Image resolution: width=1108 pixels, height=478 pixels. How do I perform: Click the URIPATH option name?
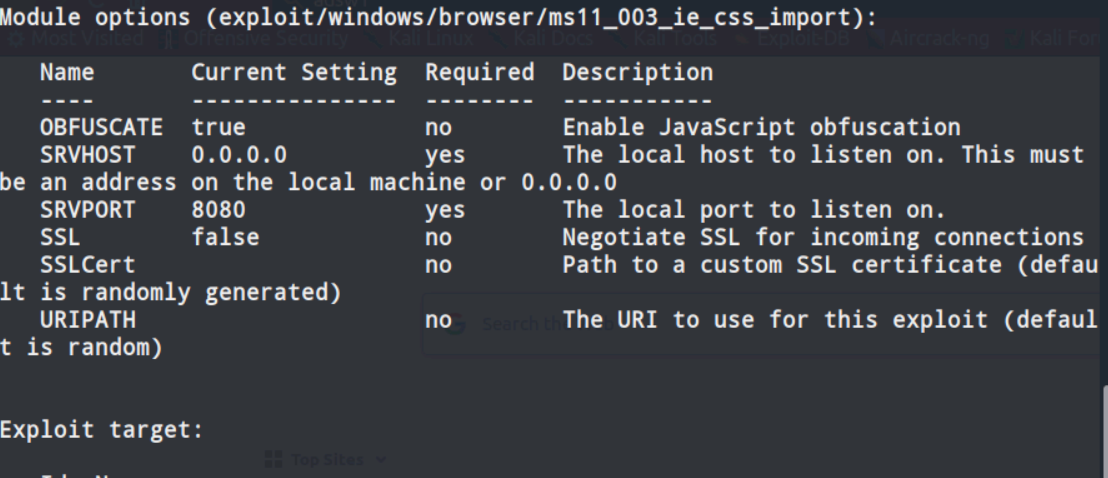(88, 321)
